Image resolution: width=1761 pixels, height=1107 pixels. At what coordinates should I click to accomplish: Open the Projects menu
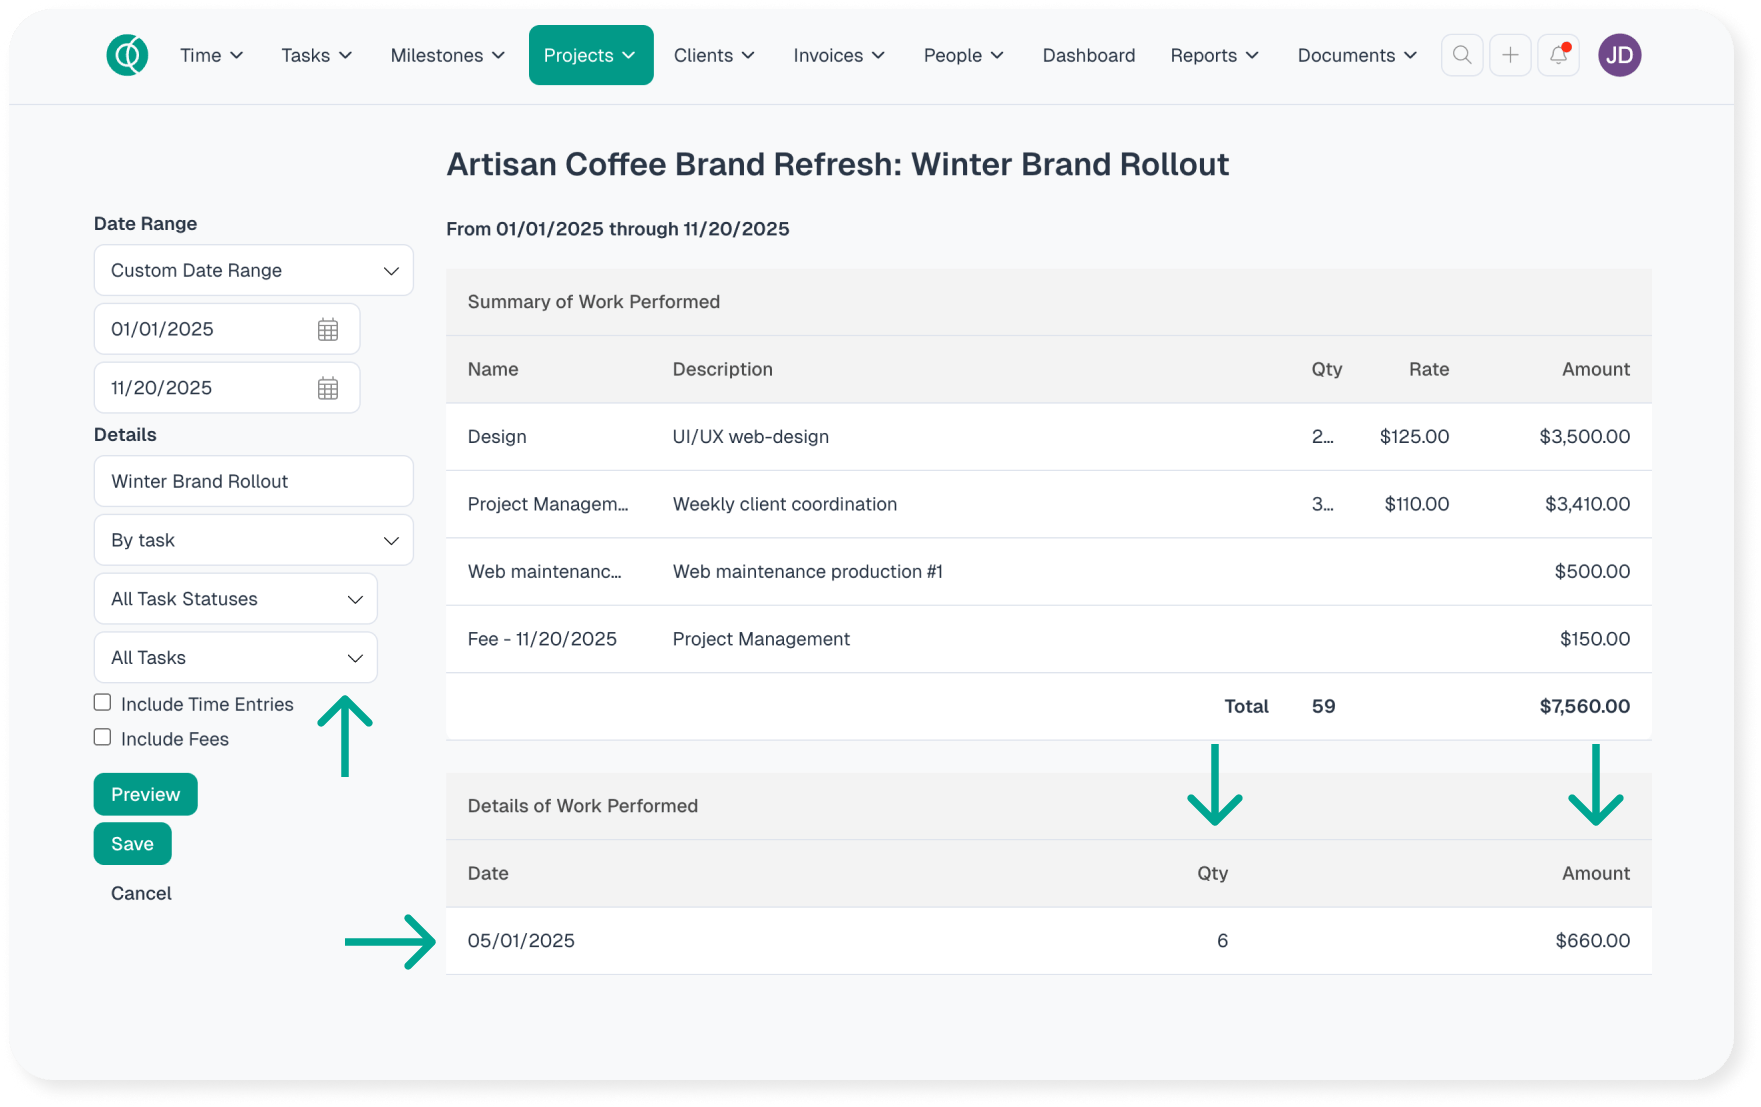click(x=590, y=56)
